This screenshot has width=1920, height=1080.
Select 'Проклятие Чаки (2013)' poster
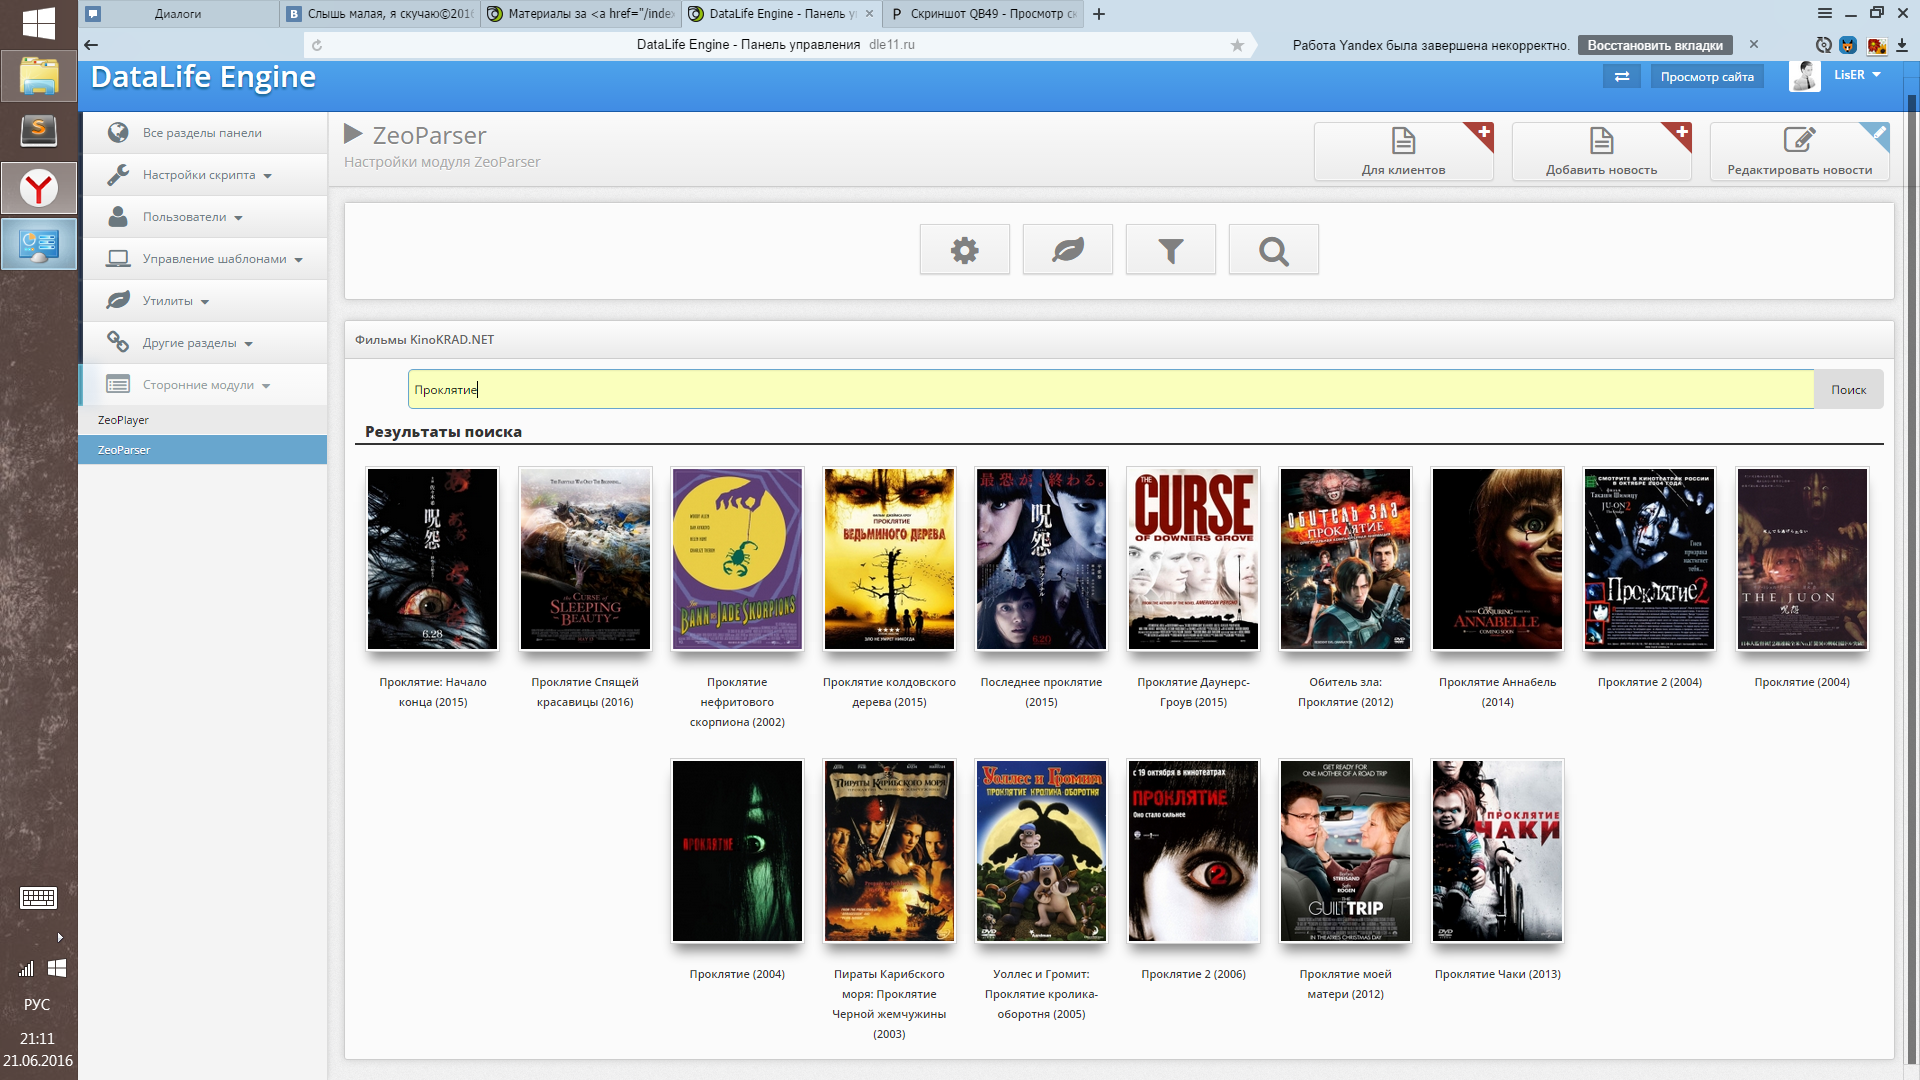[x=1497, y=851]
